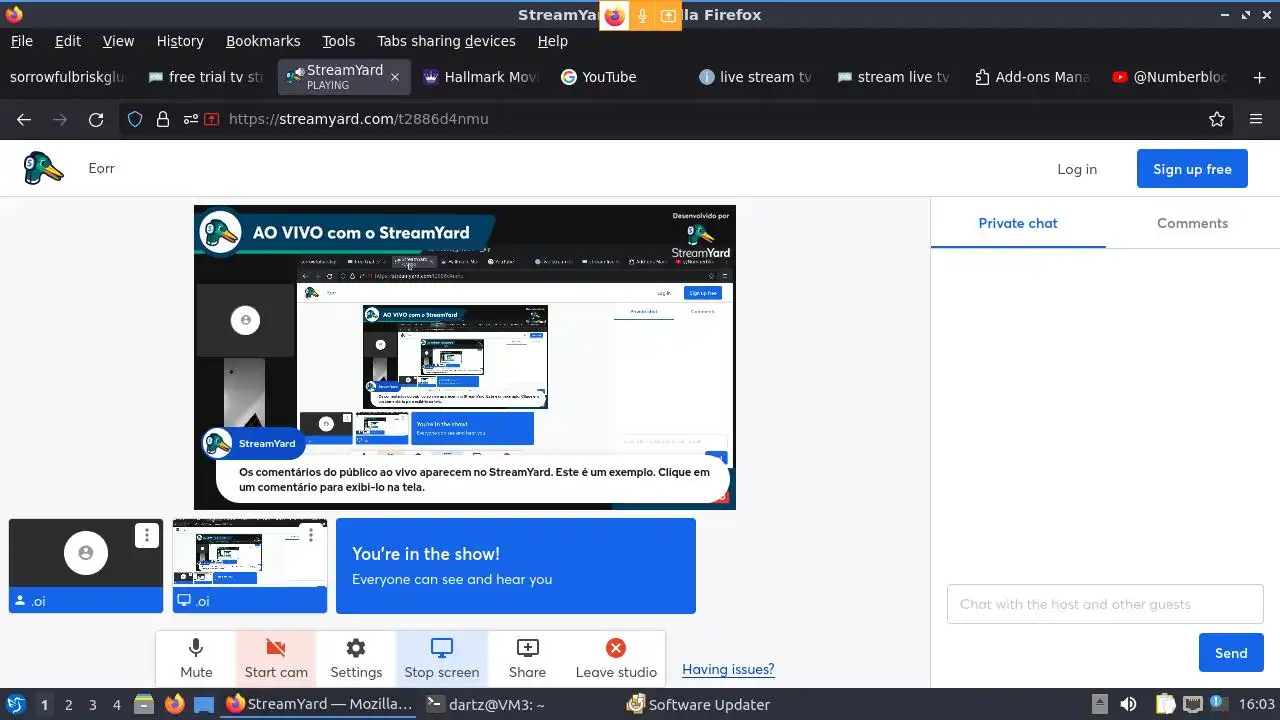Open the Help menu
Viewport: 1280px width, 720px height.
pyautogui.click(x=552, y=41)
